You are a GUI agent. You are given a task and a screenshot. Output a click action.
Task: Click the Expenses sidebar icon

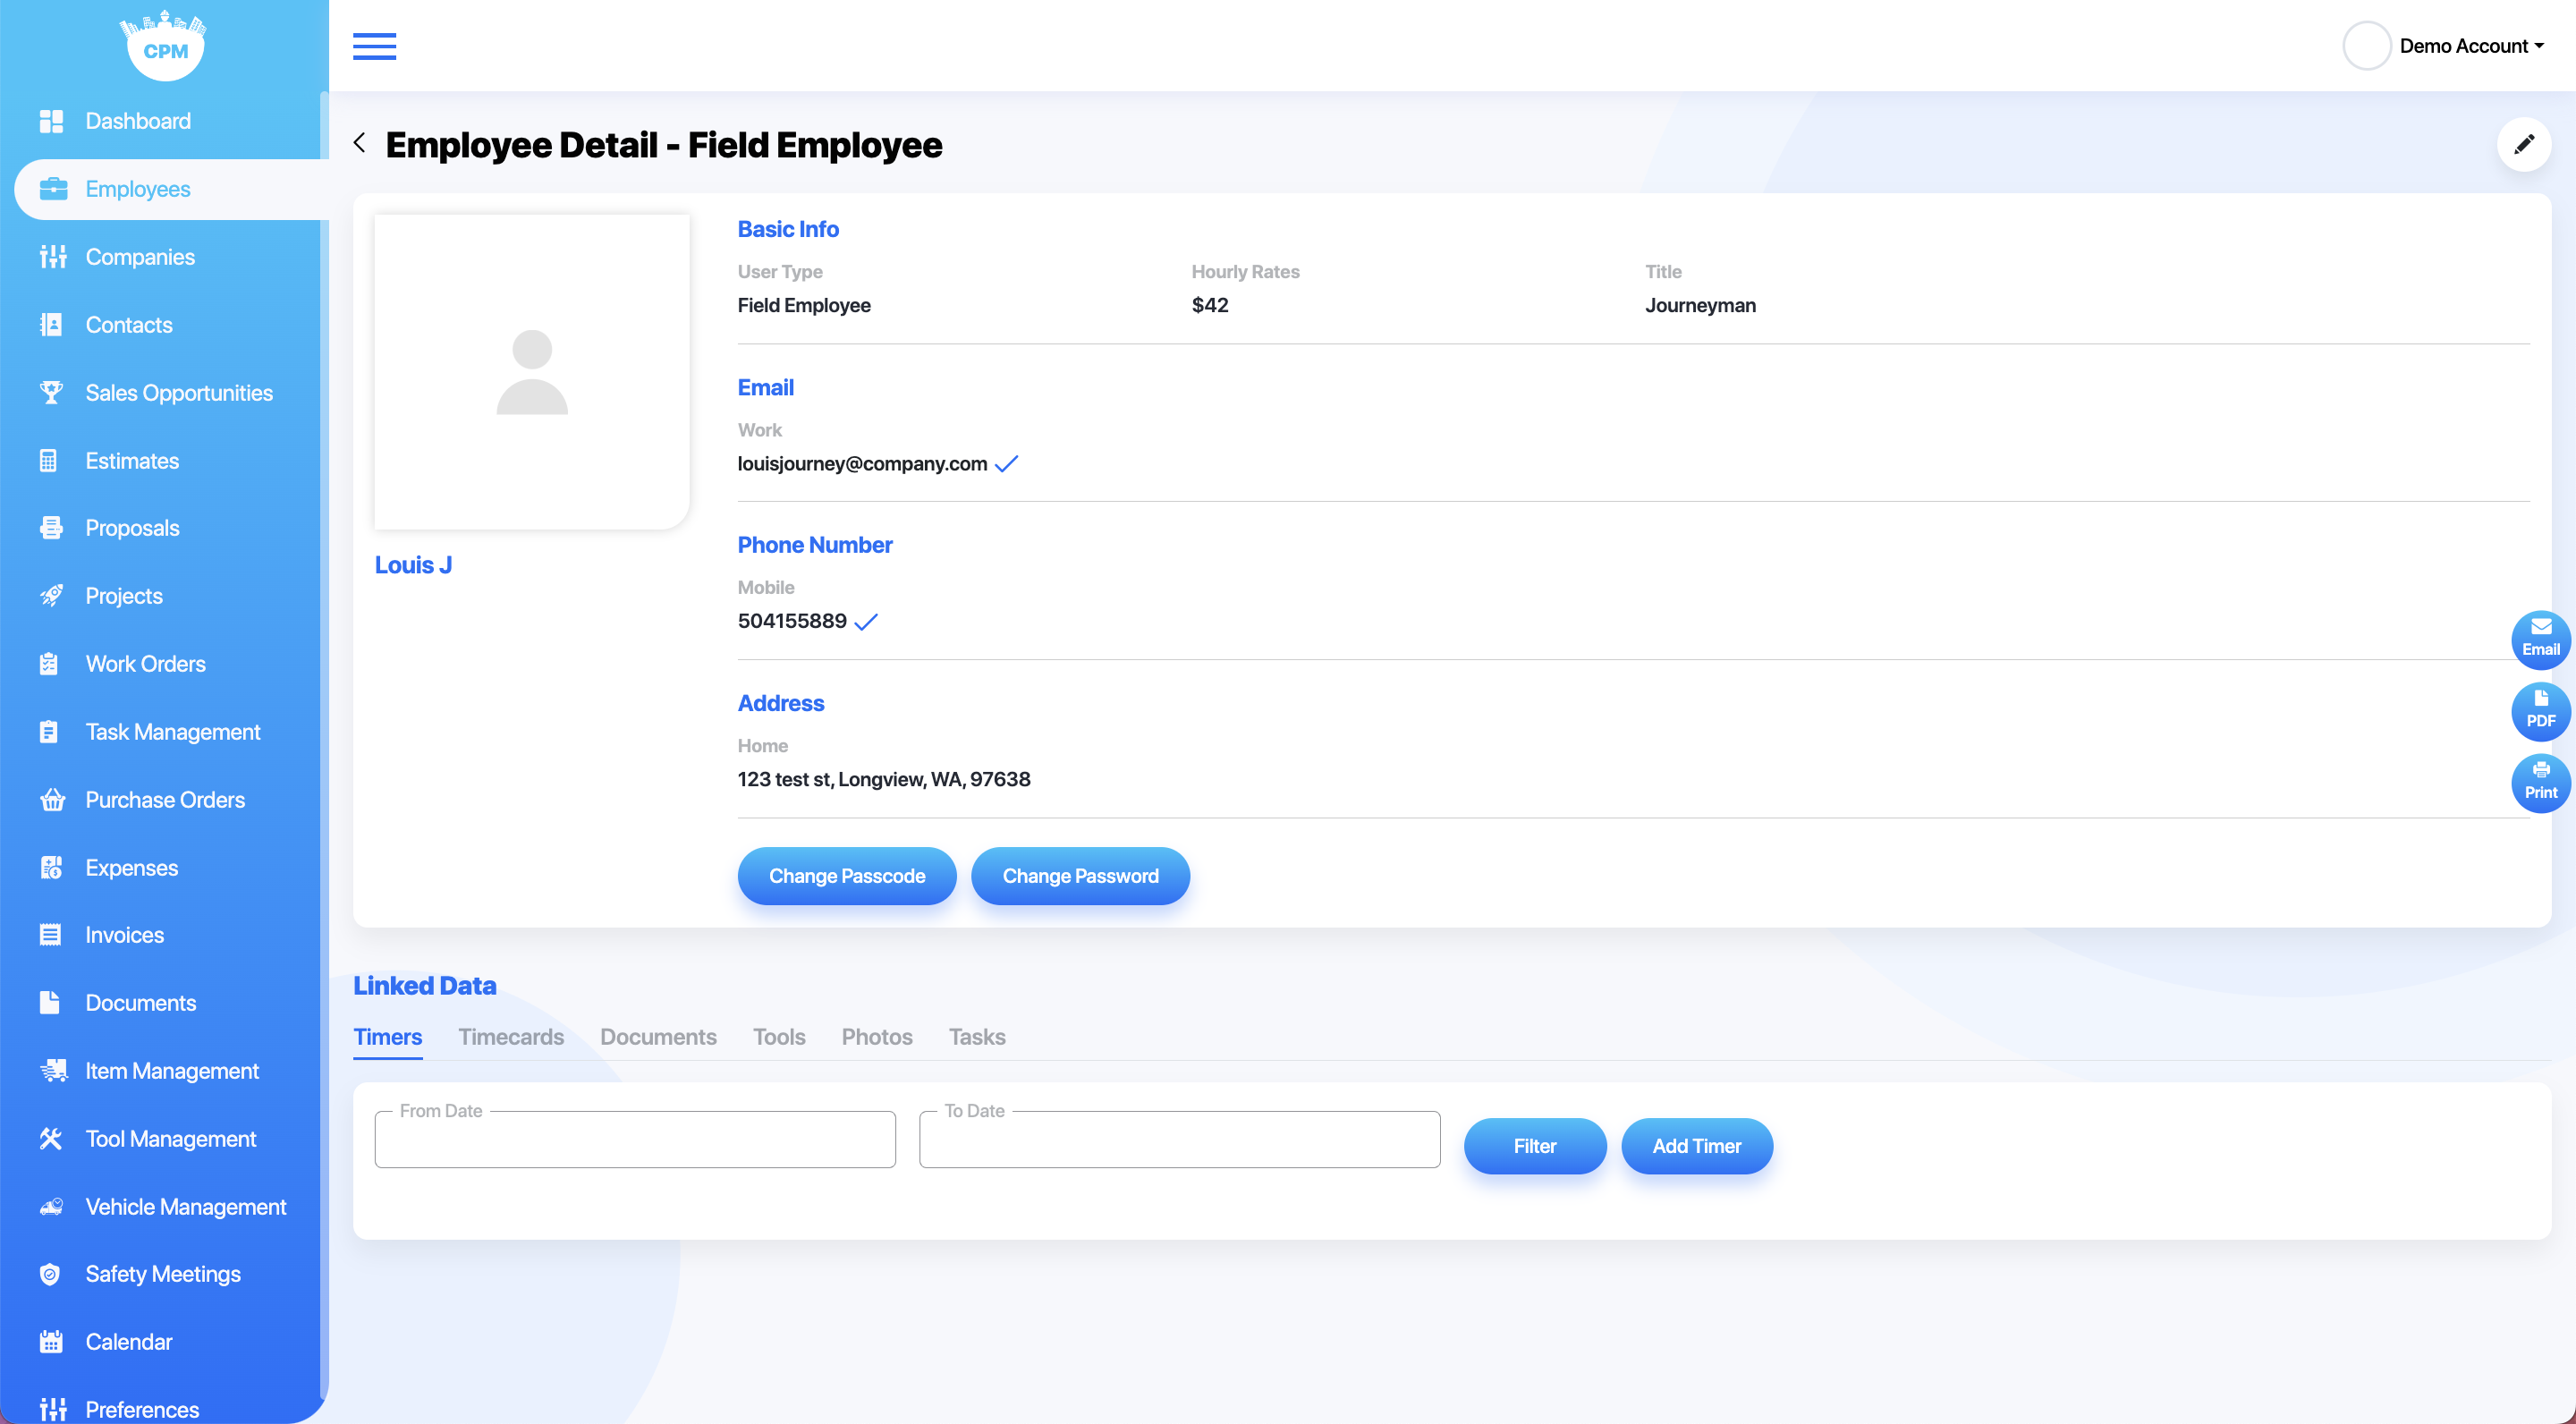tap(51, 868)
